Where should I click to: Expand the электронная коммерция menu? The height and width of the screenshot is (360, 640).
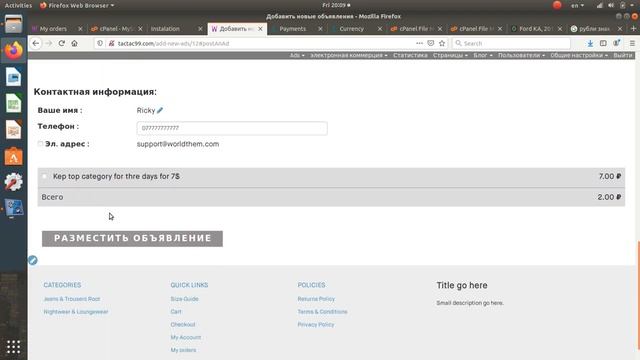tap(349, 55)
